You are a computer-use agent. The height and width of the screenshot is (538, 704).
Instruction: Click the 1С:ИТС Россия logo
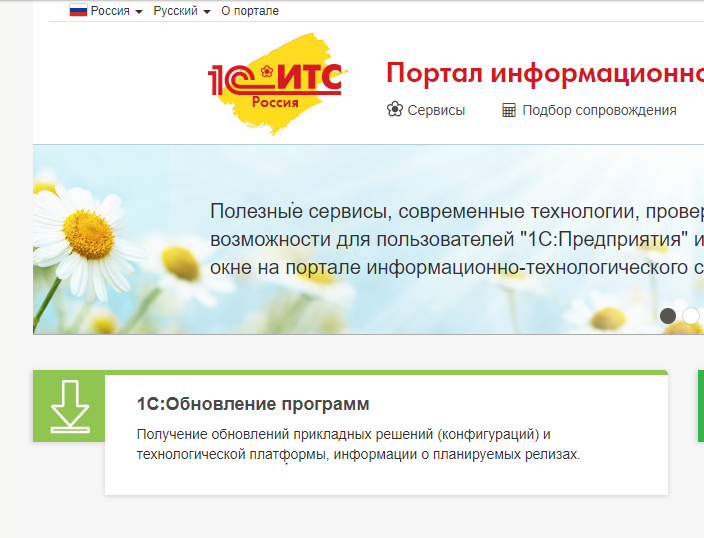(277, 84)
